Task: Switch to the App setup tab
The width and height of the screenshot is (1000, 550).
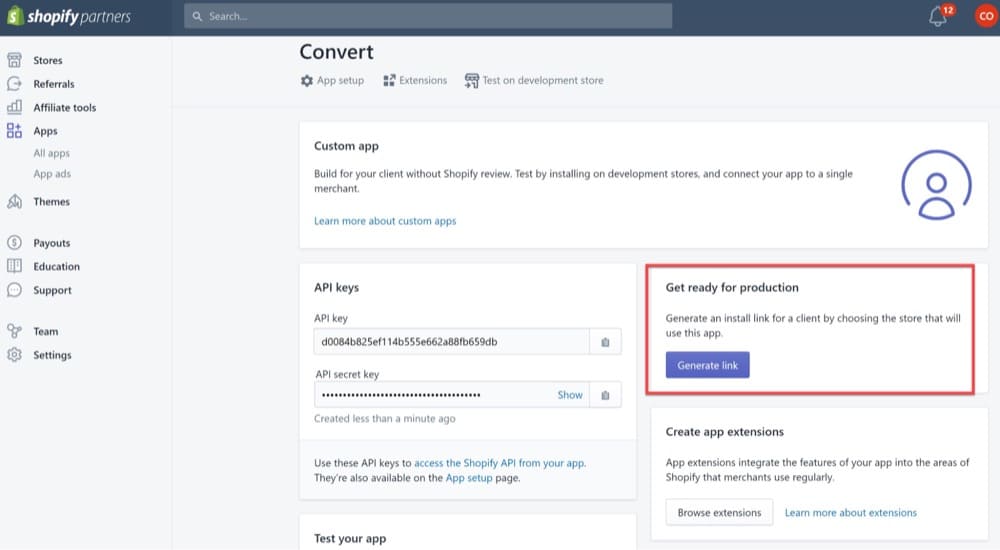Action: (333, 80)
